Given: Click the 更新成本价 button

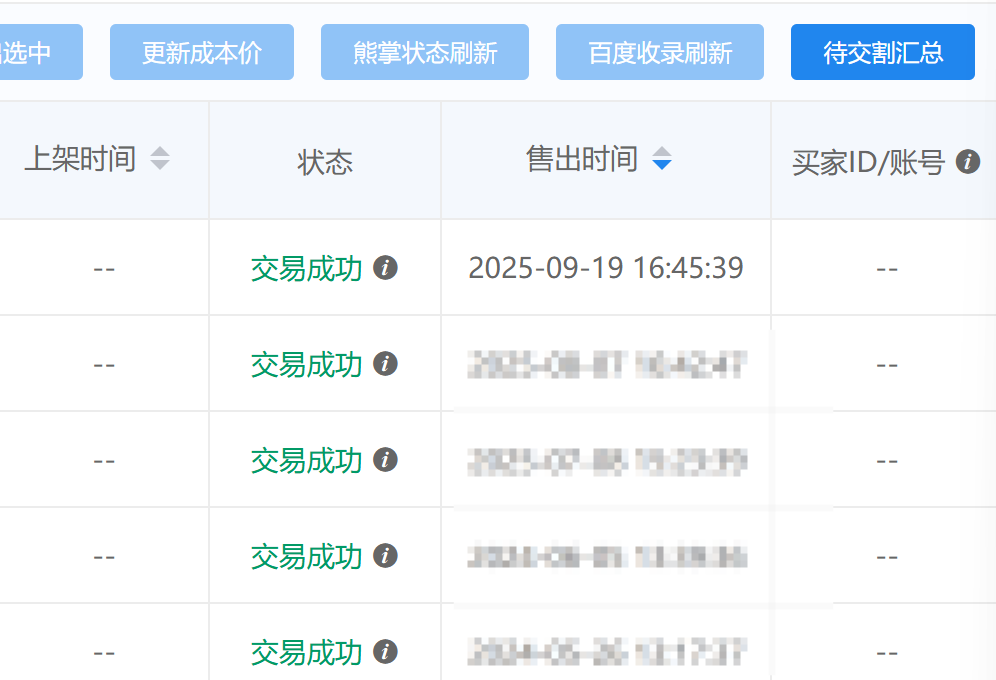Looking at the screenshot, I should (201, 53).
